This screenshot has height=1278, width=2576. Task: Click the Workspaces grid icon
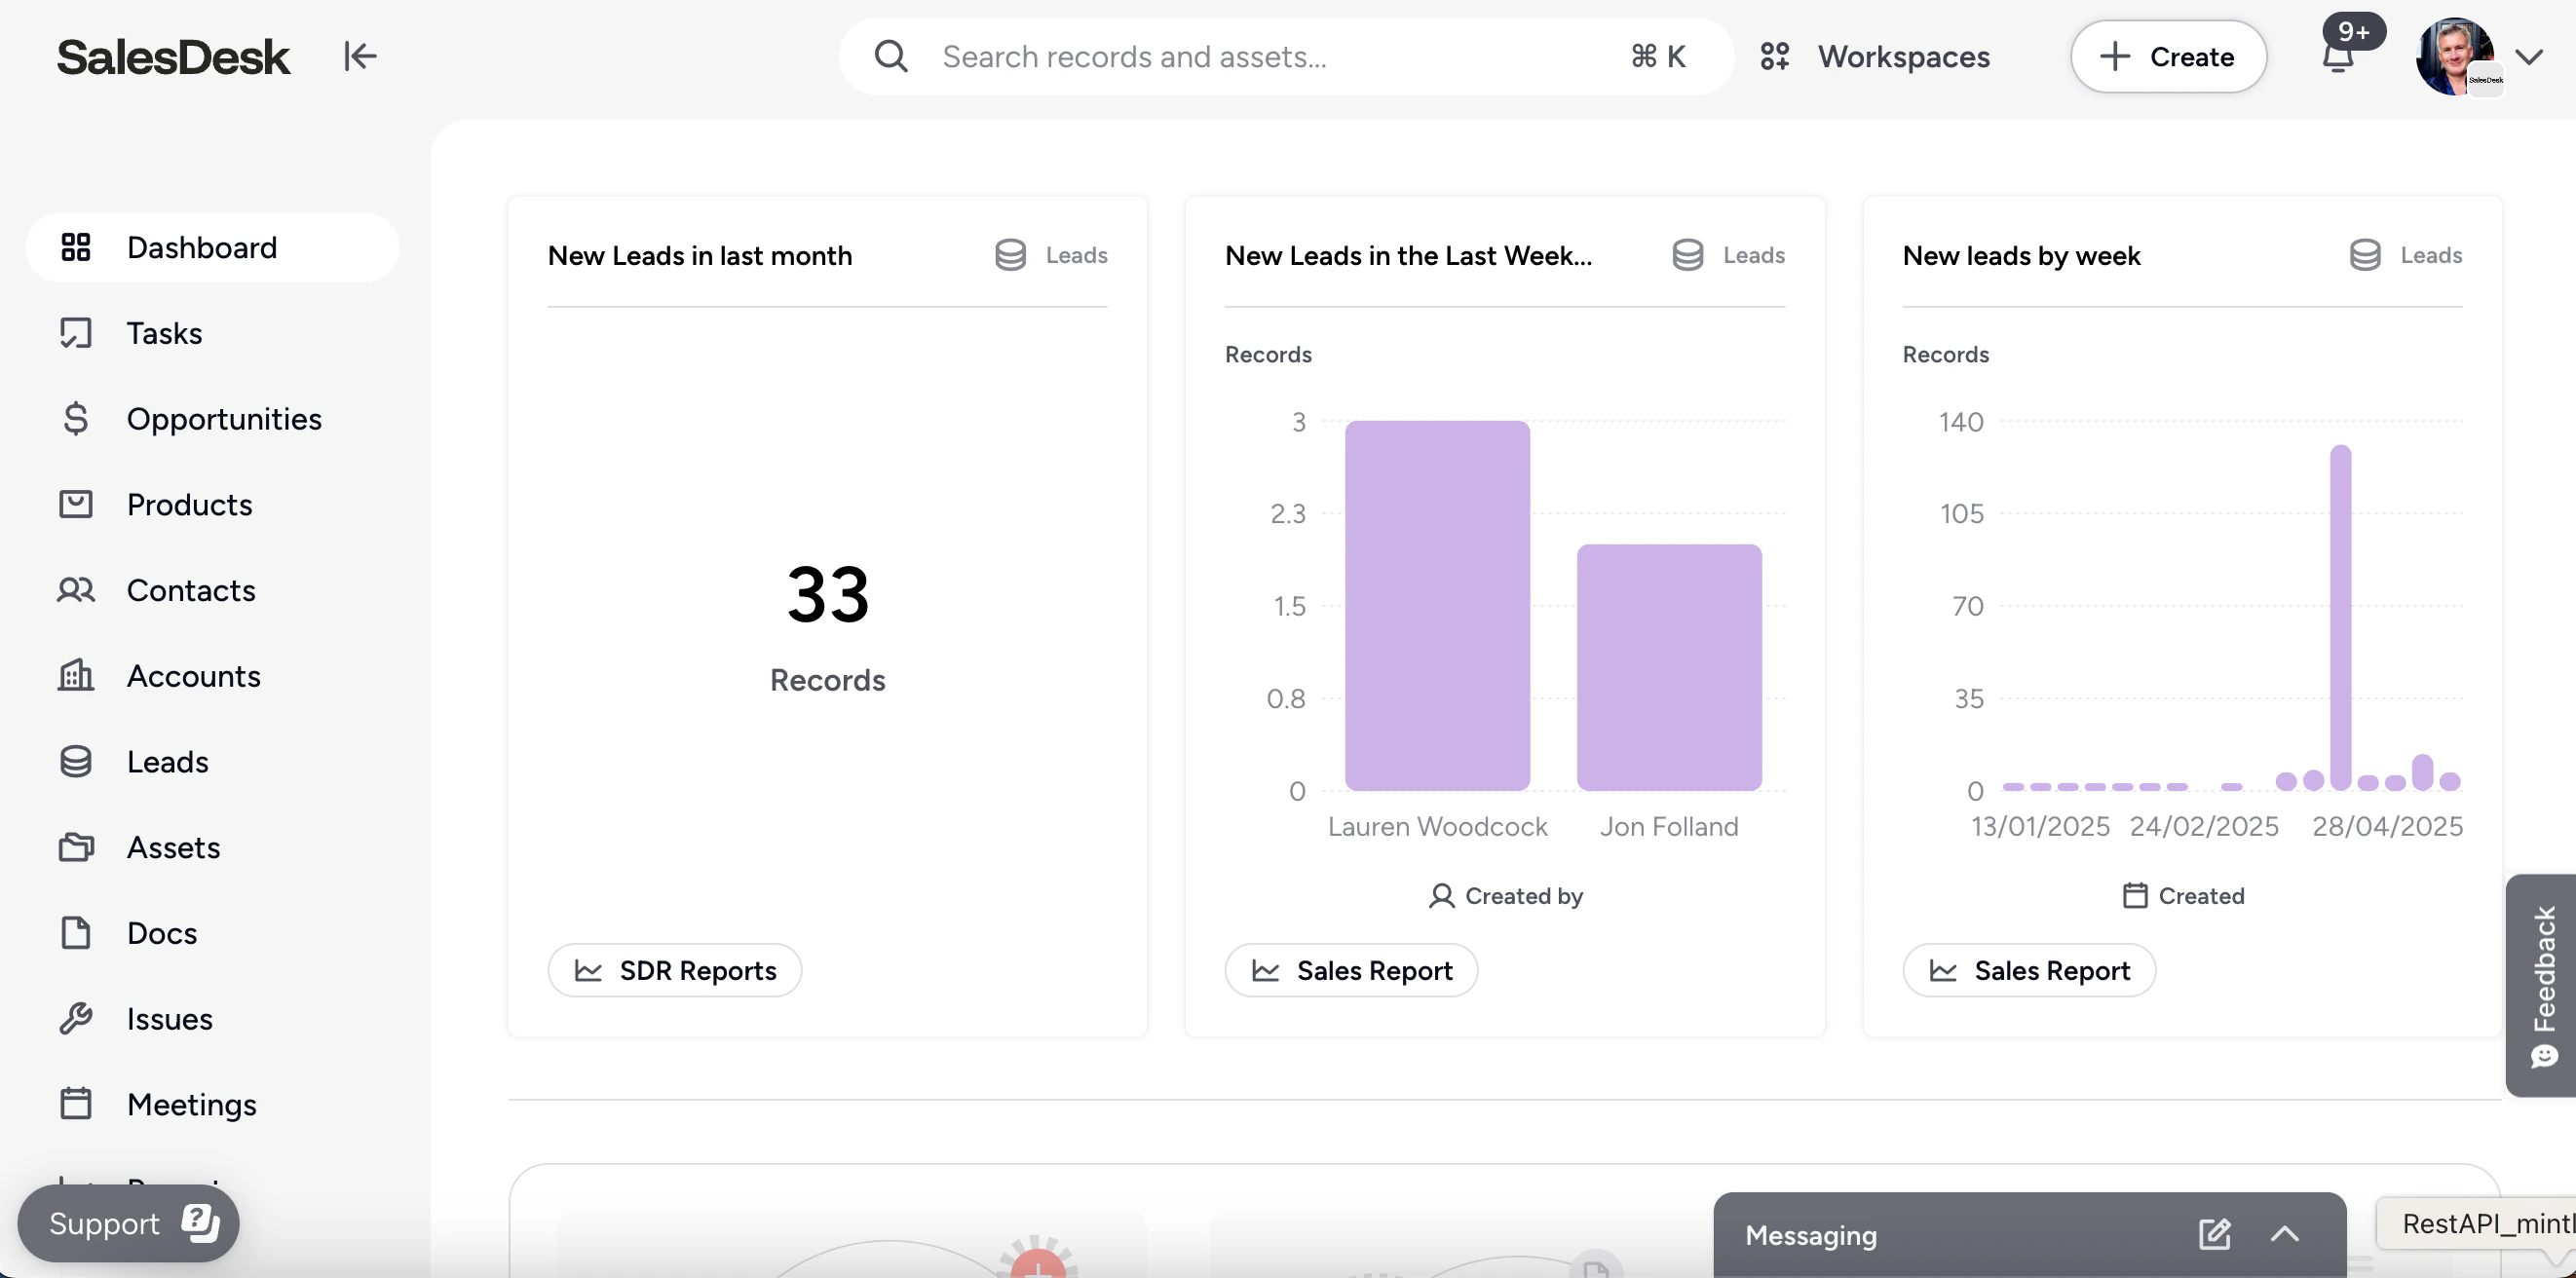coord(1774,56)
